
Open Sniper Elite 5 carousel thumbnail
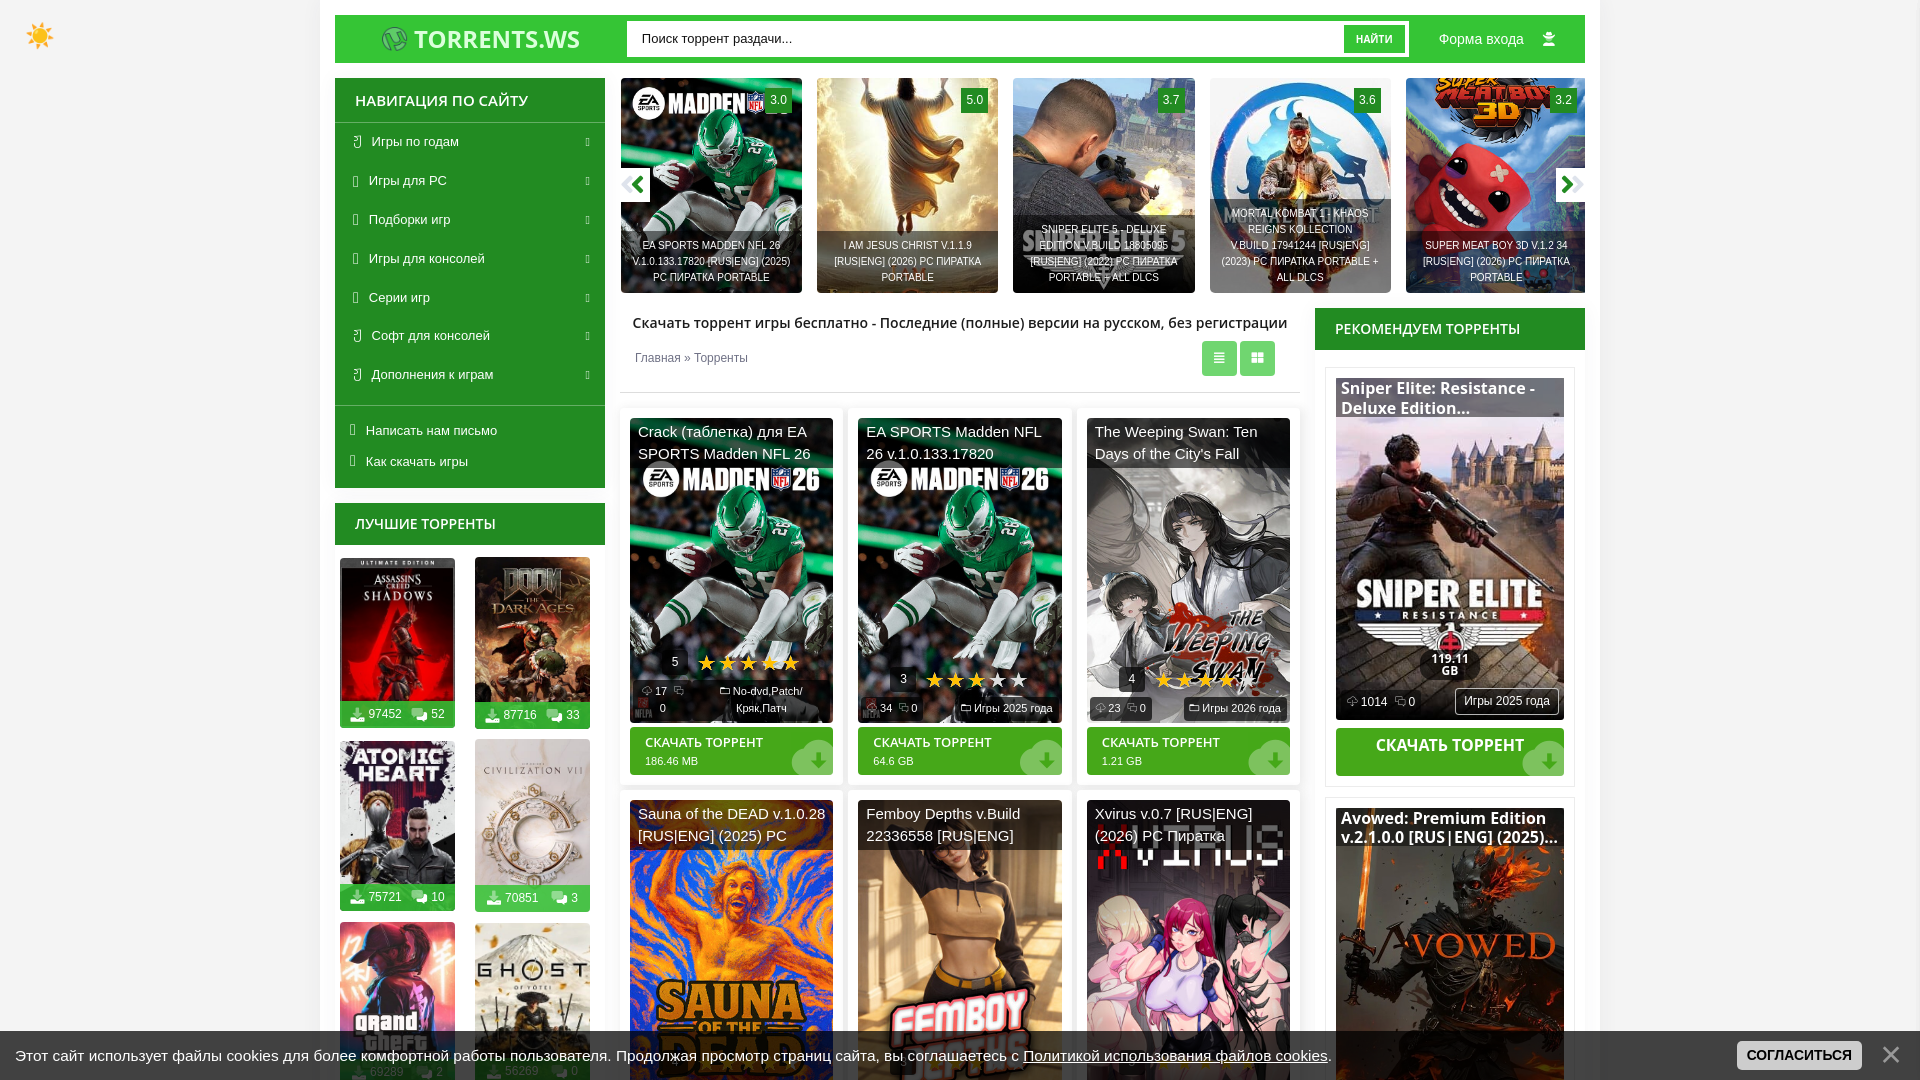[x=1104, y=186]
